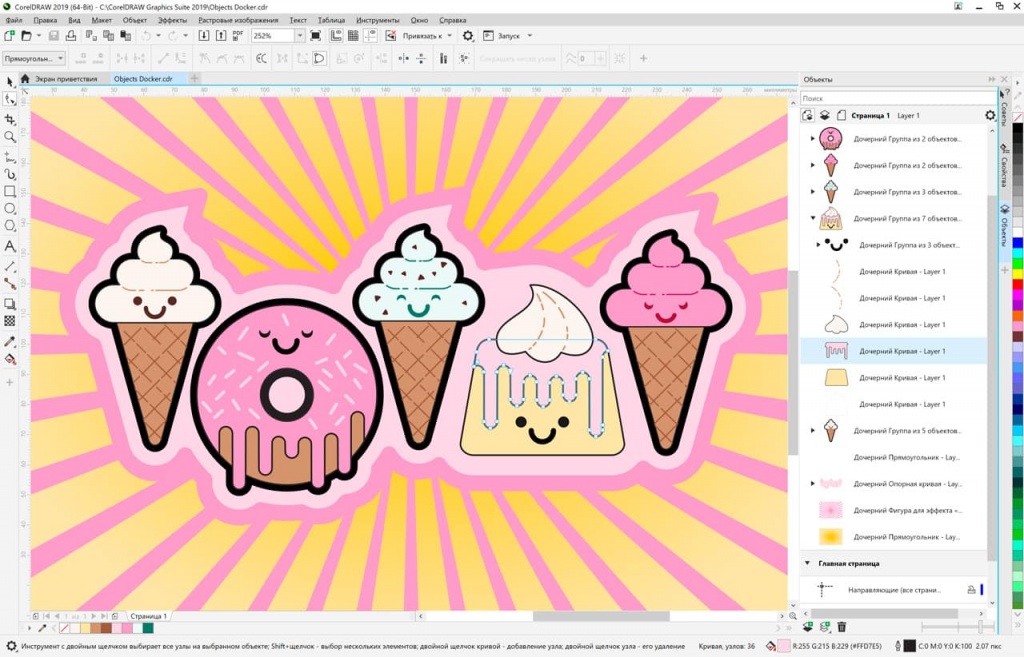This screenshot has height=657, width=1024.
Task: Select Дочерний Фигура для эффекта row
Action: 893,510
